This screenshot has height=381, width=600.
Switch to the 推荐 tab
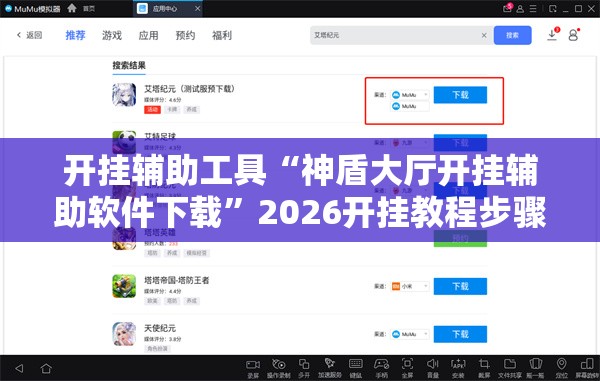click(x=75, y=35)
